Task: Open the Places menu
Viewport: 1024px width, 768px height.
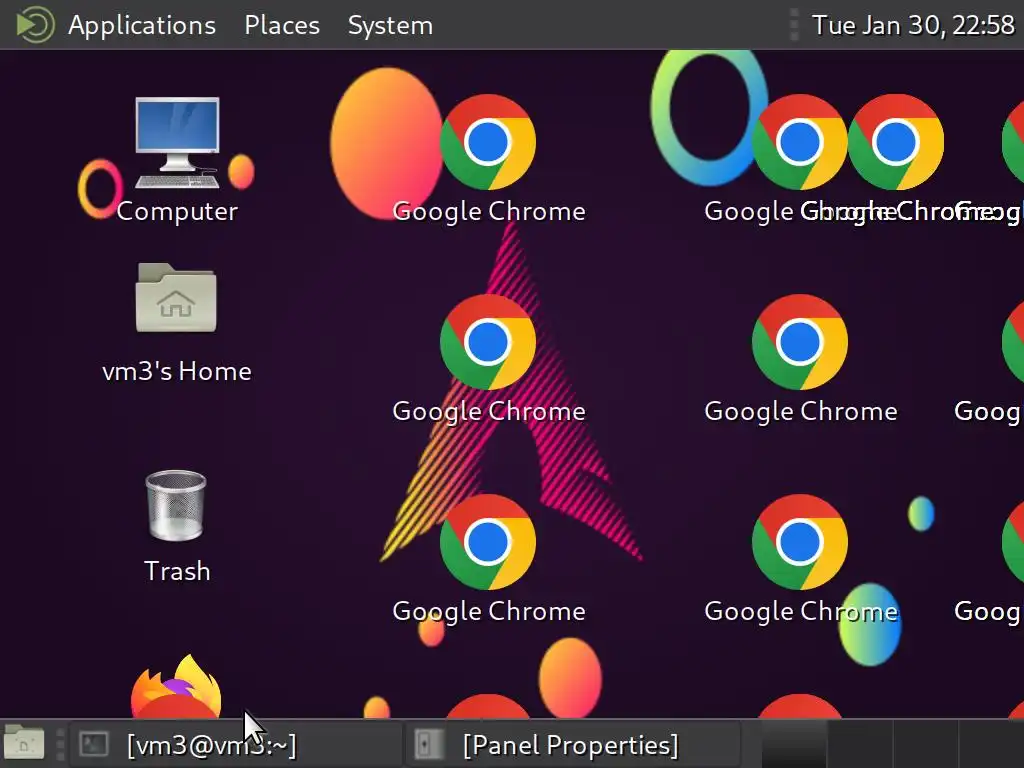Action: tap(282, 25)
